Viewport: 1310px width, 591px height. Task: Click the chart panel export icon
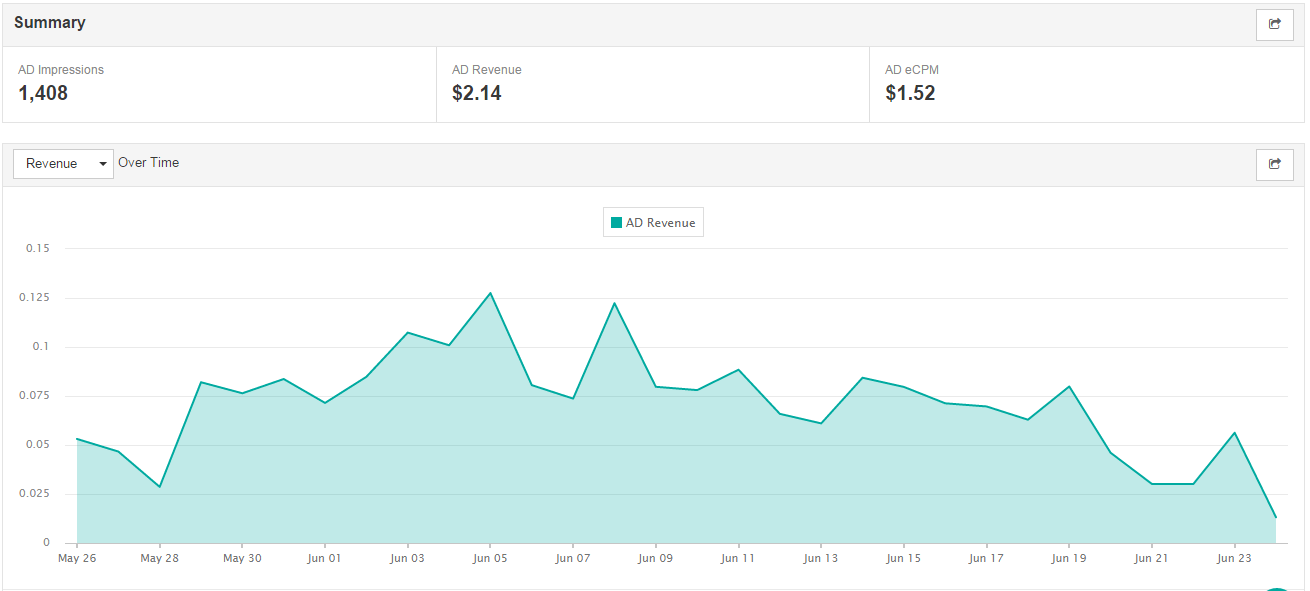(x=1274, y=164)
